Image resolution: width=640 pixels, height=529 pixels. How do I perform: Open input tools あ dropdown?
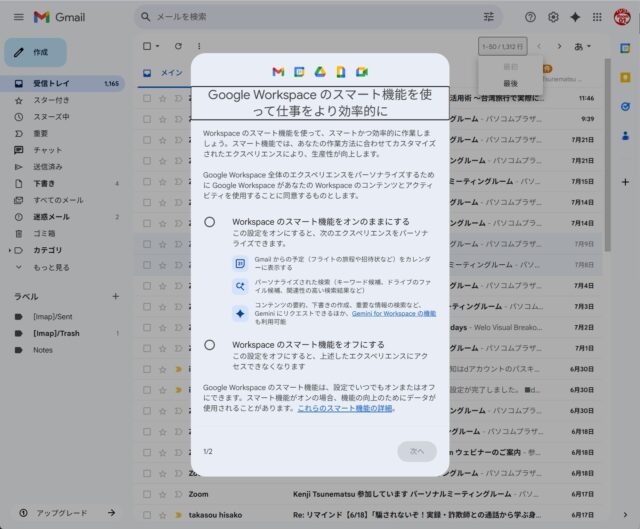tap(582, 47)
